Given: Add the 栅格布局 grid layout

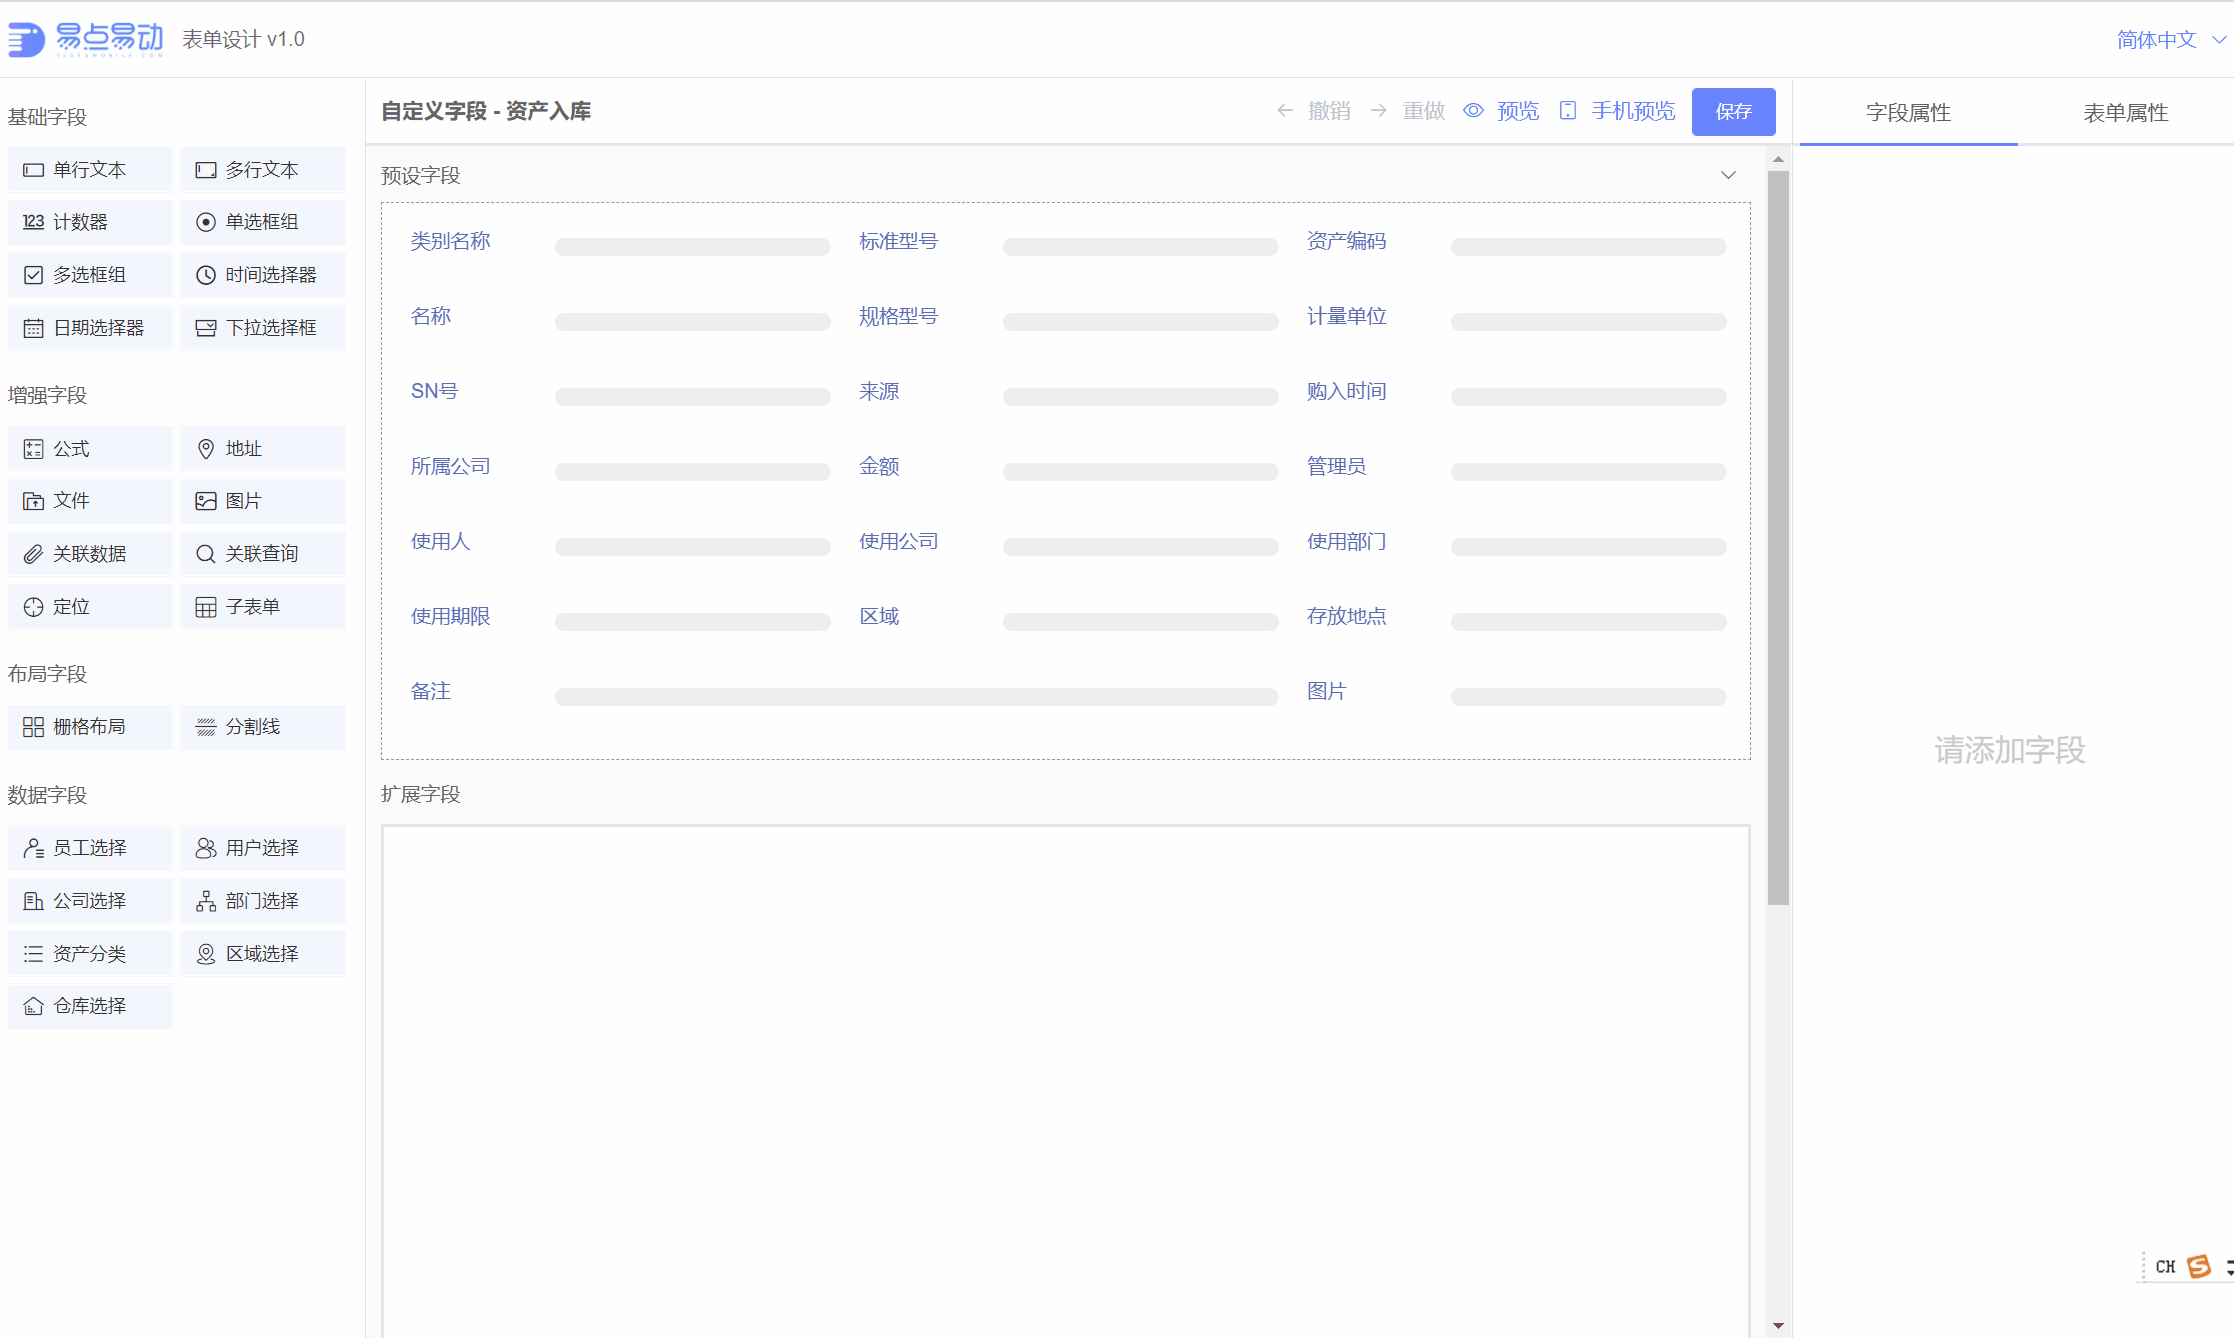Looking at the screenshot, I should [x=90, y=727].
